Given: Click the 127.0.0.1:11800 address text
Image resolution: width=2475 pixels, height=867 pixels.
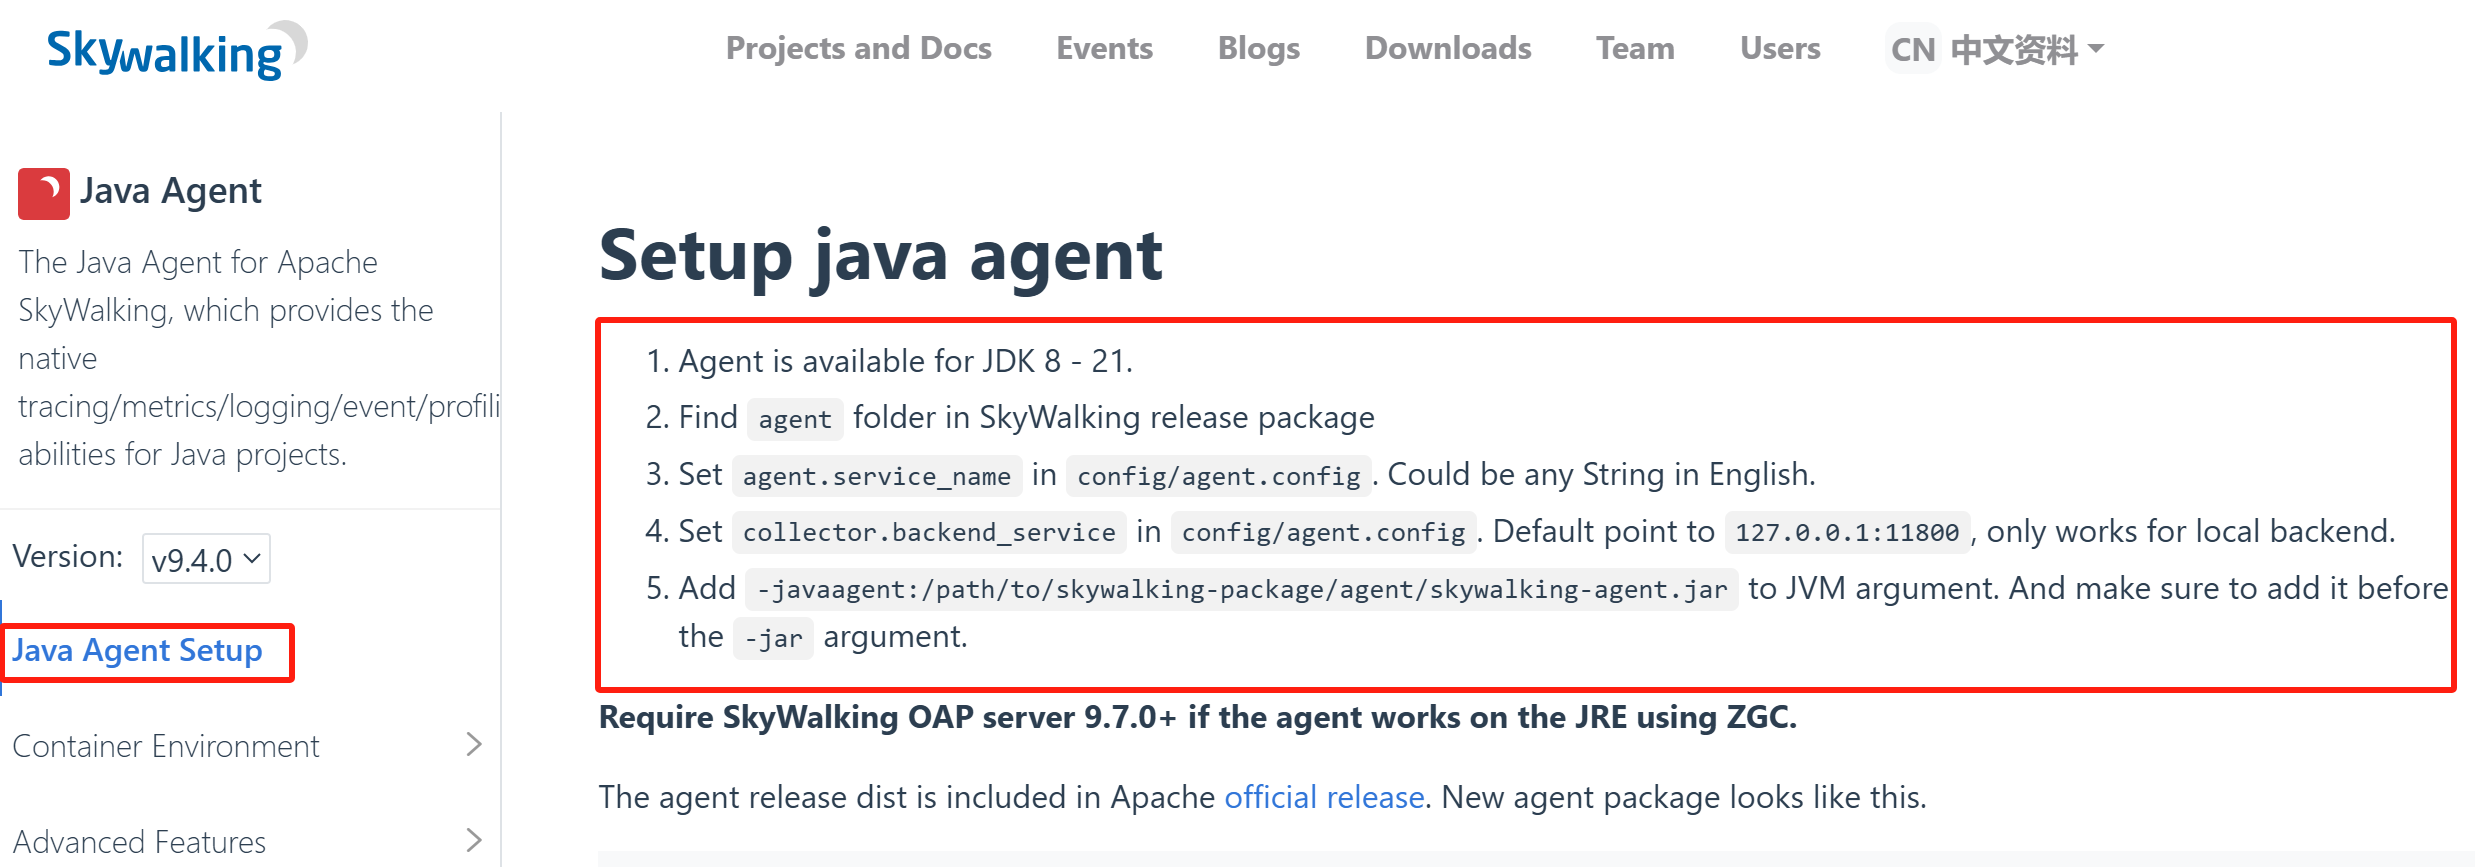Looking at the screenshot, I should pos(1847,532).
